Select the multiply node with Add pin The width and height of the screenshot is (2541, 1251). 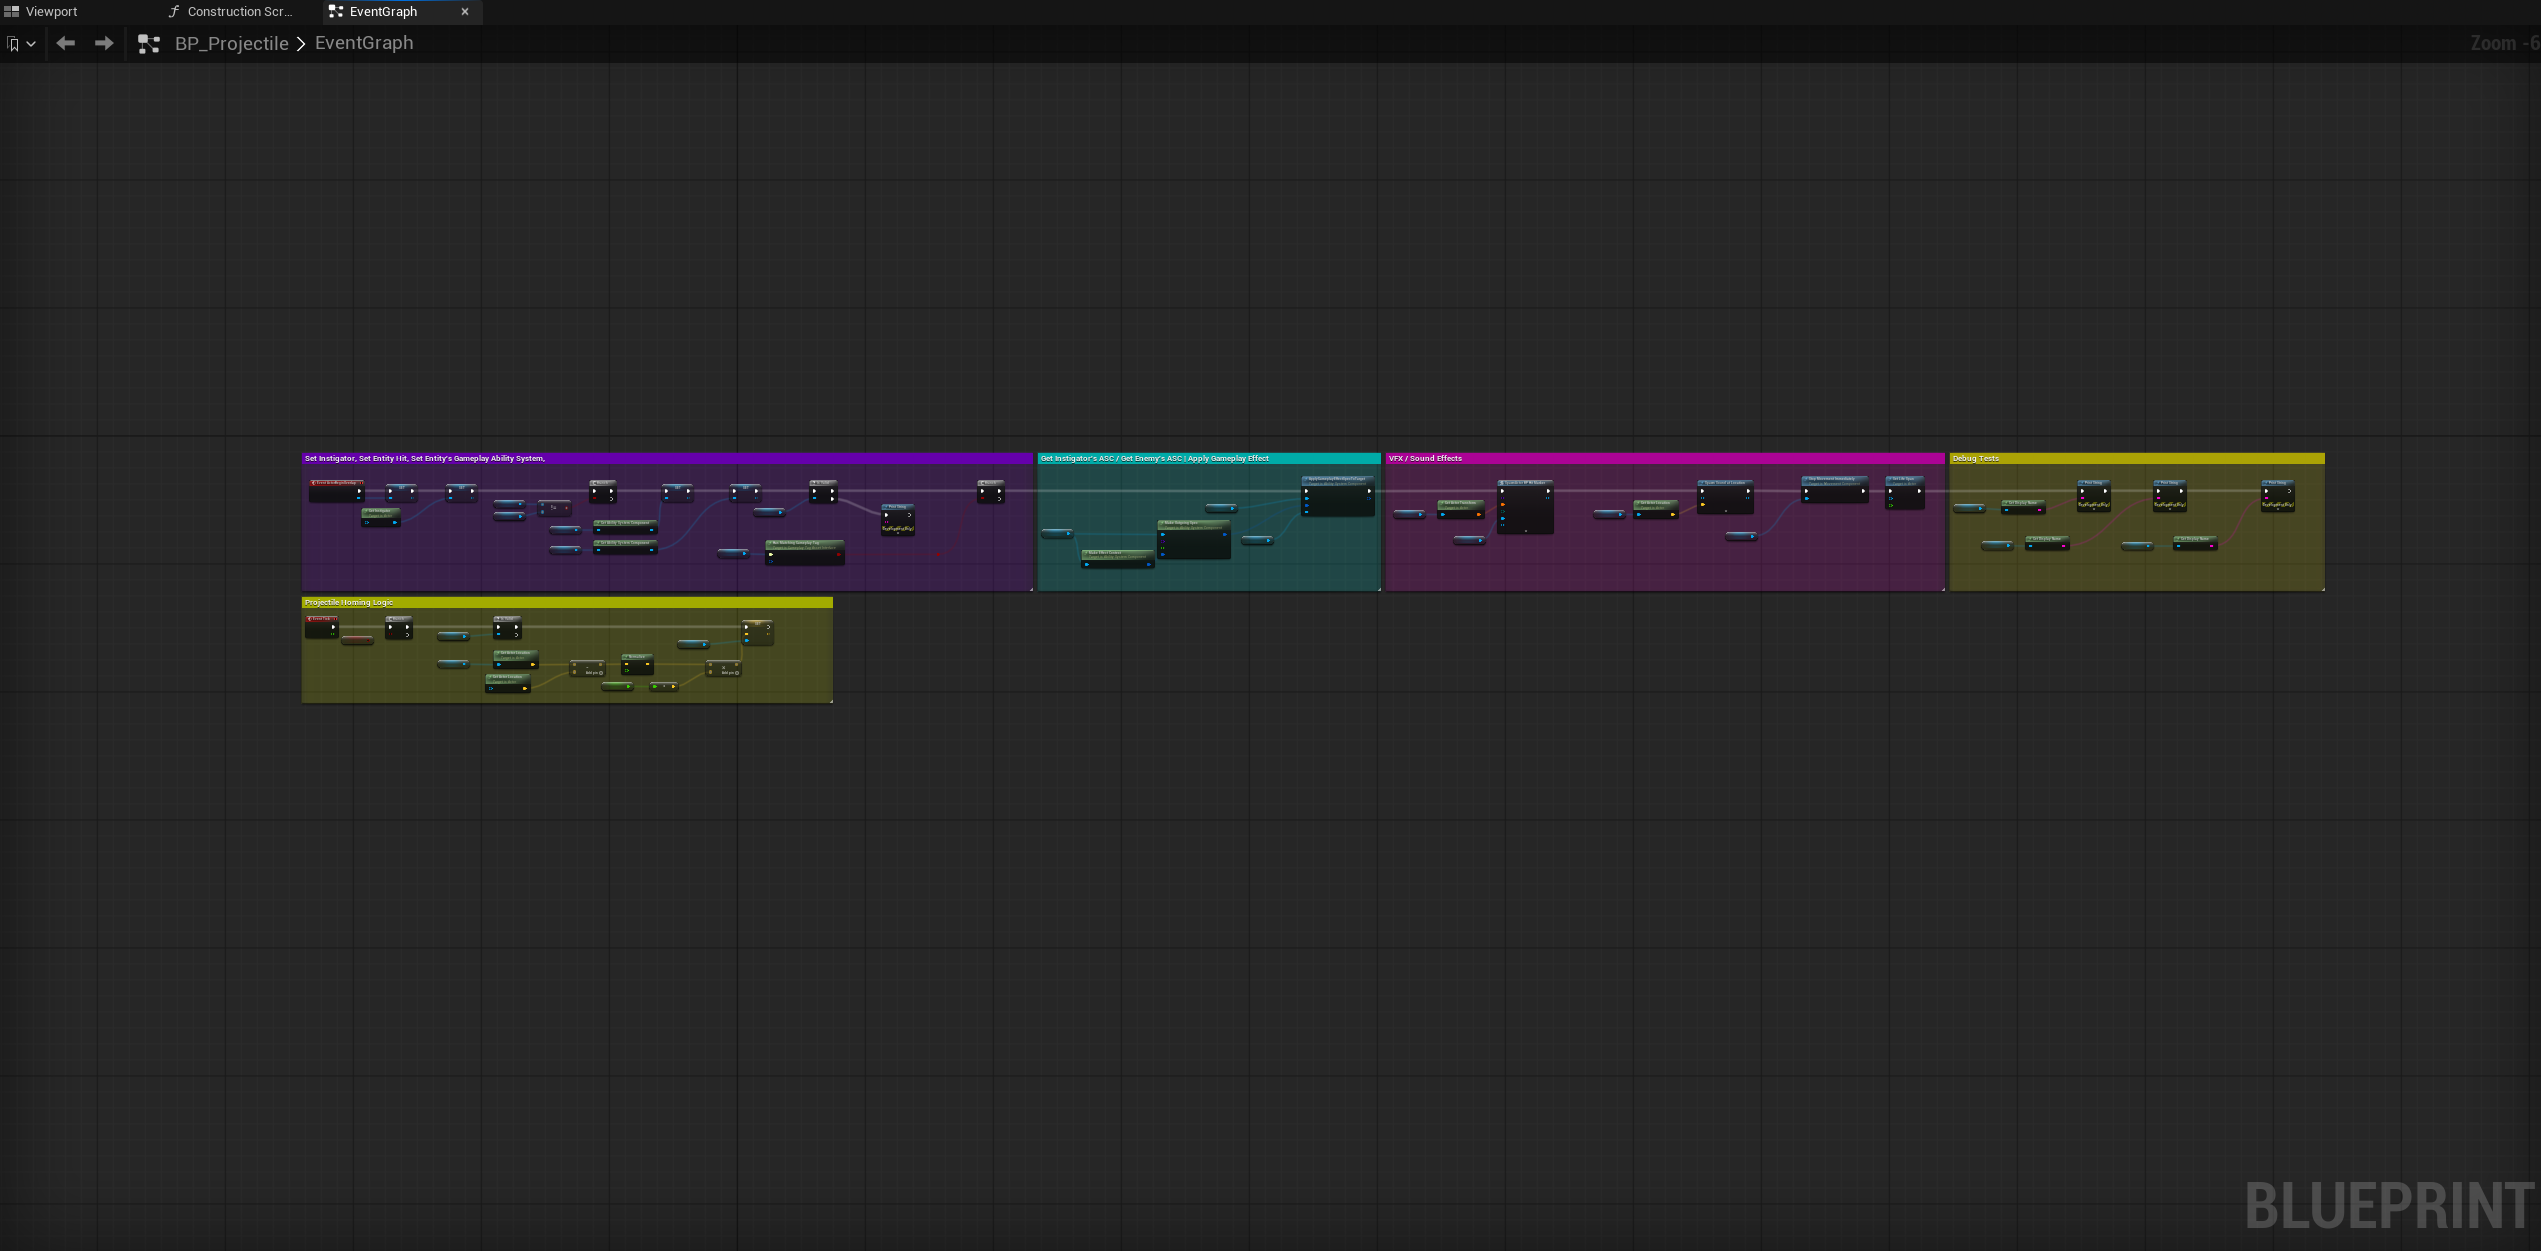coord(724,668)
